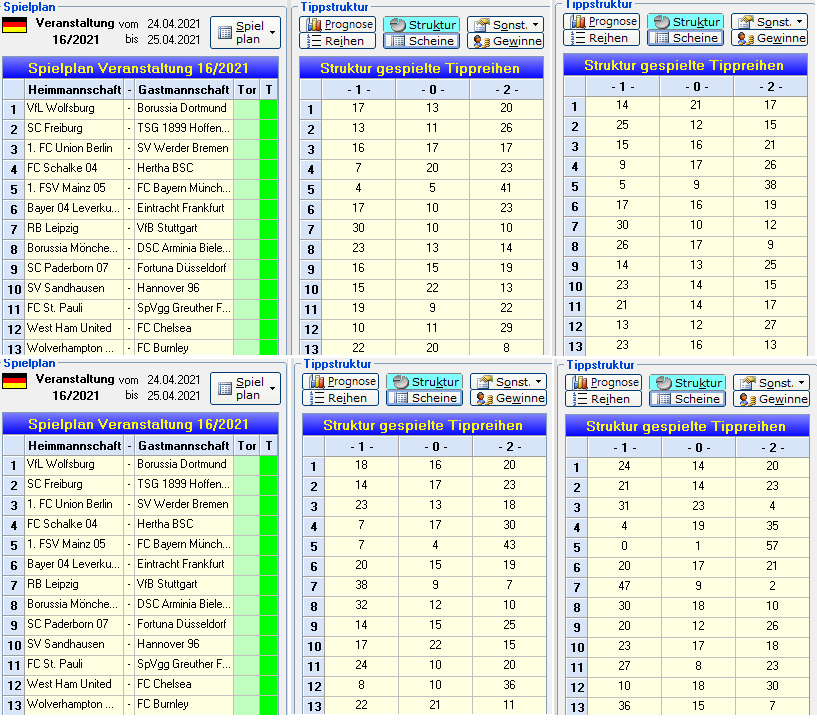Viewport: 817px width, 721px height.
Task: Click German flag in upper Spielplan panel
Action: (15, 25)
